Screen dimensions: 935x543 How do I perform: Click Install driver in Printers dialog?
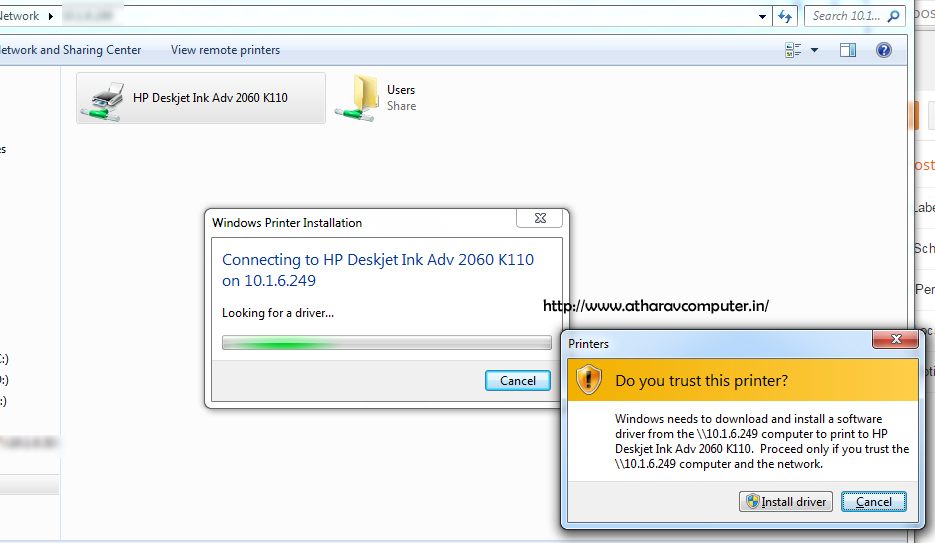786,502
